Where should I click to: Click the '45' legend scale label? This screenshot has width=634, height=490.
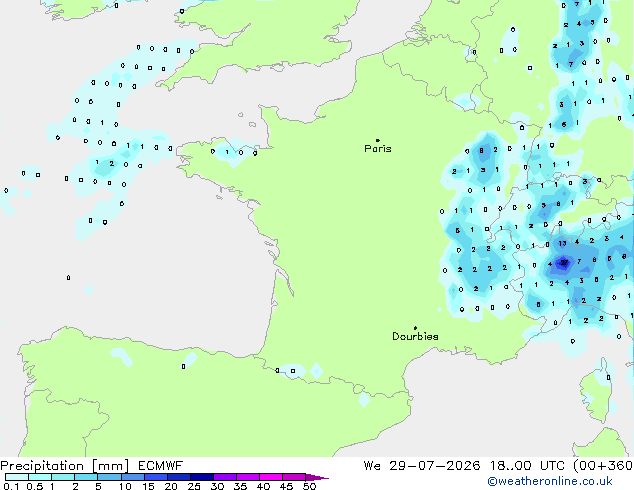click(x=286, y=486)
